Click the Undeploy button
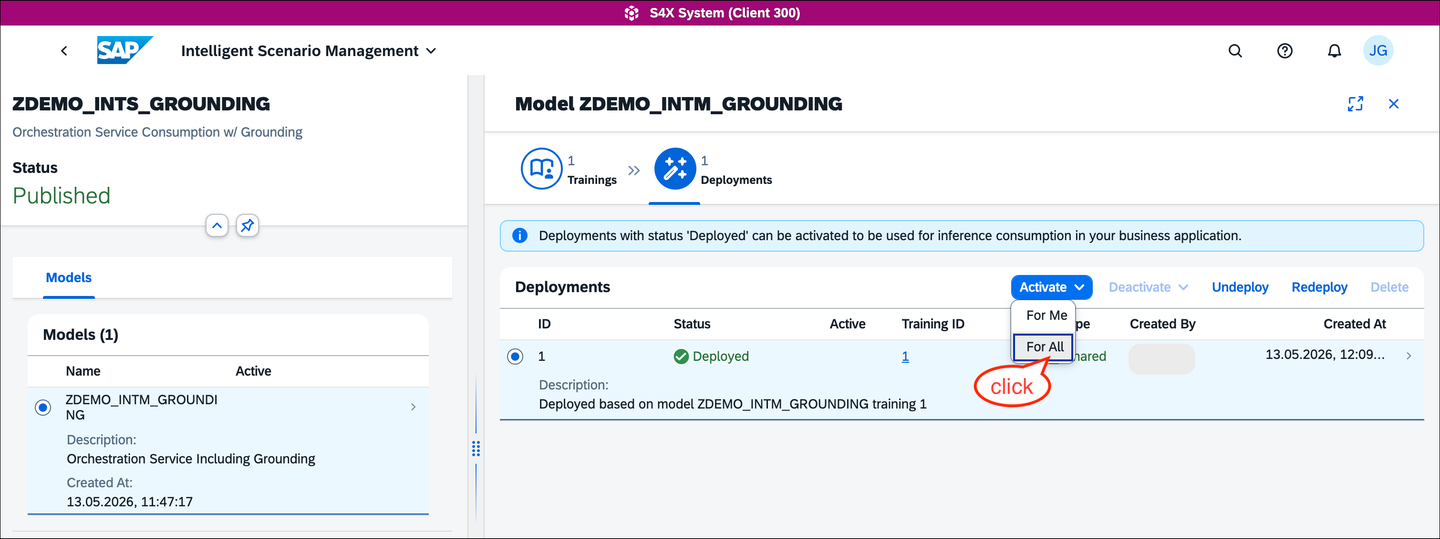The image size is (1440, 539). [x=1240, y=287]
